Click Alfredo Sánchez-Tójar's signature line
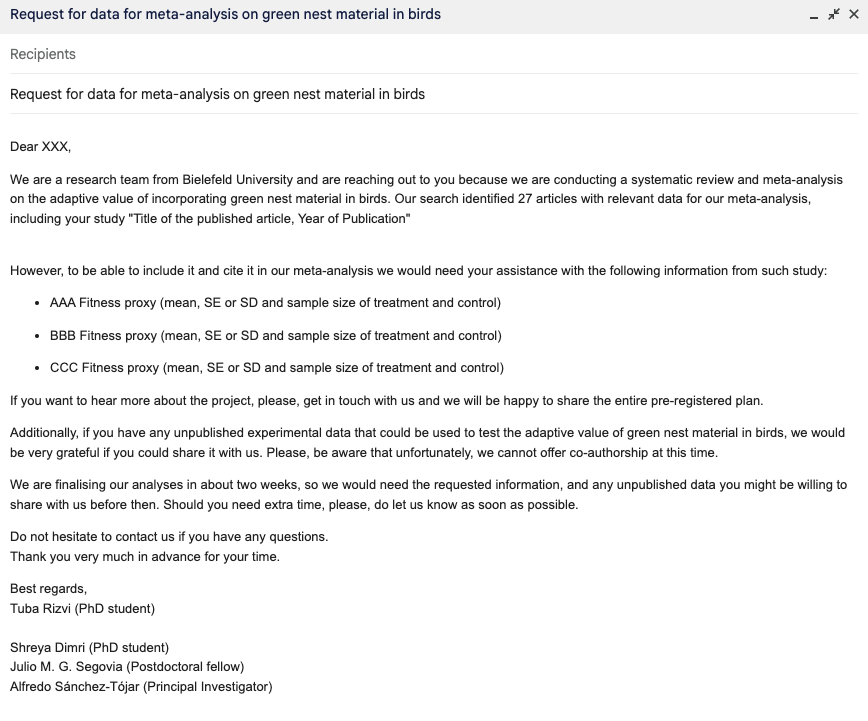The image size is (868, 721). click(141, 686)
